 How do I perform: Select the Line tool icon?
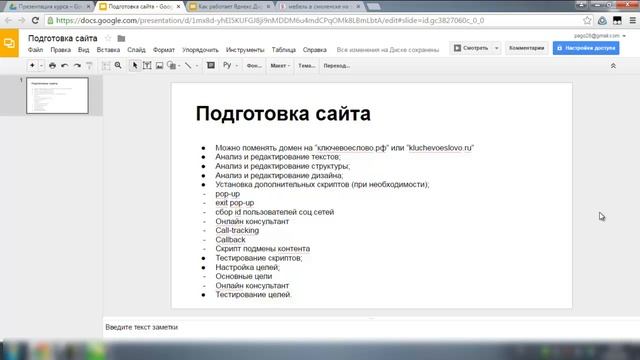click(x=188, y=65)
